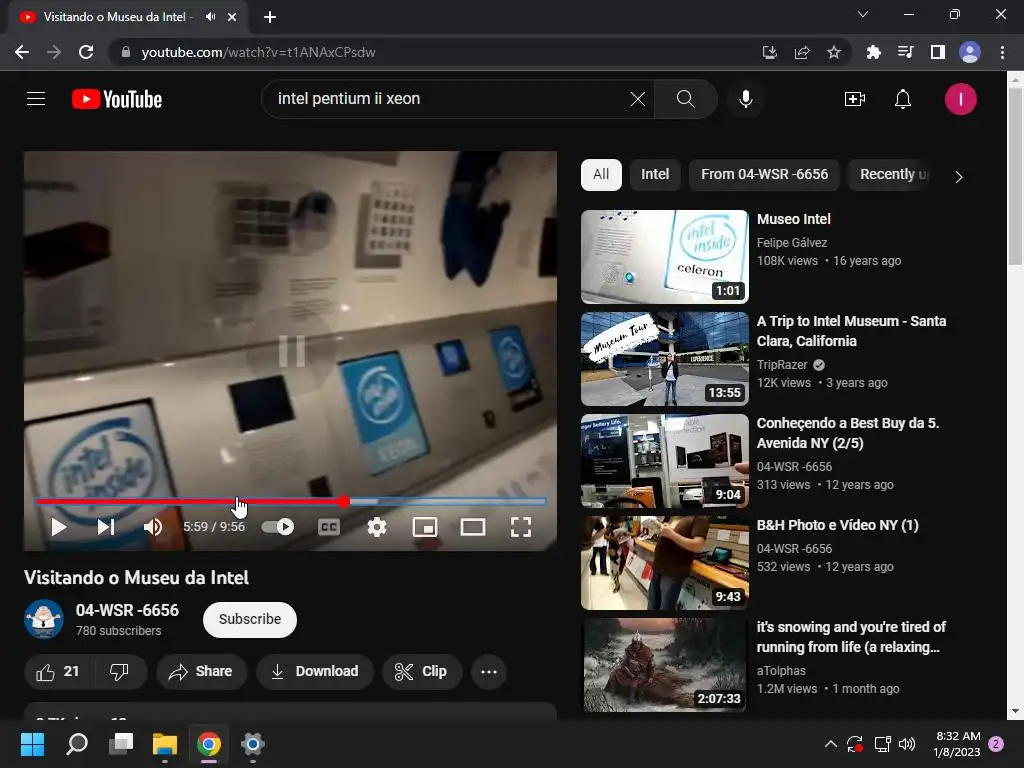1024x768 pixels.
Task: Create a Clip from the video
Action: coord(422,671)
